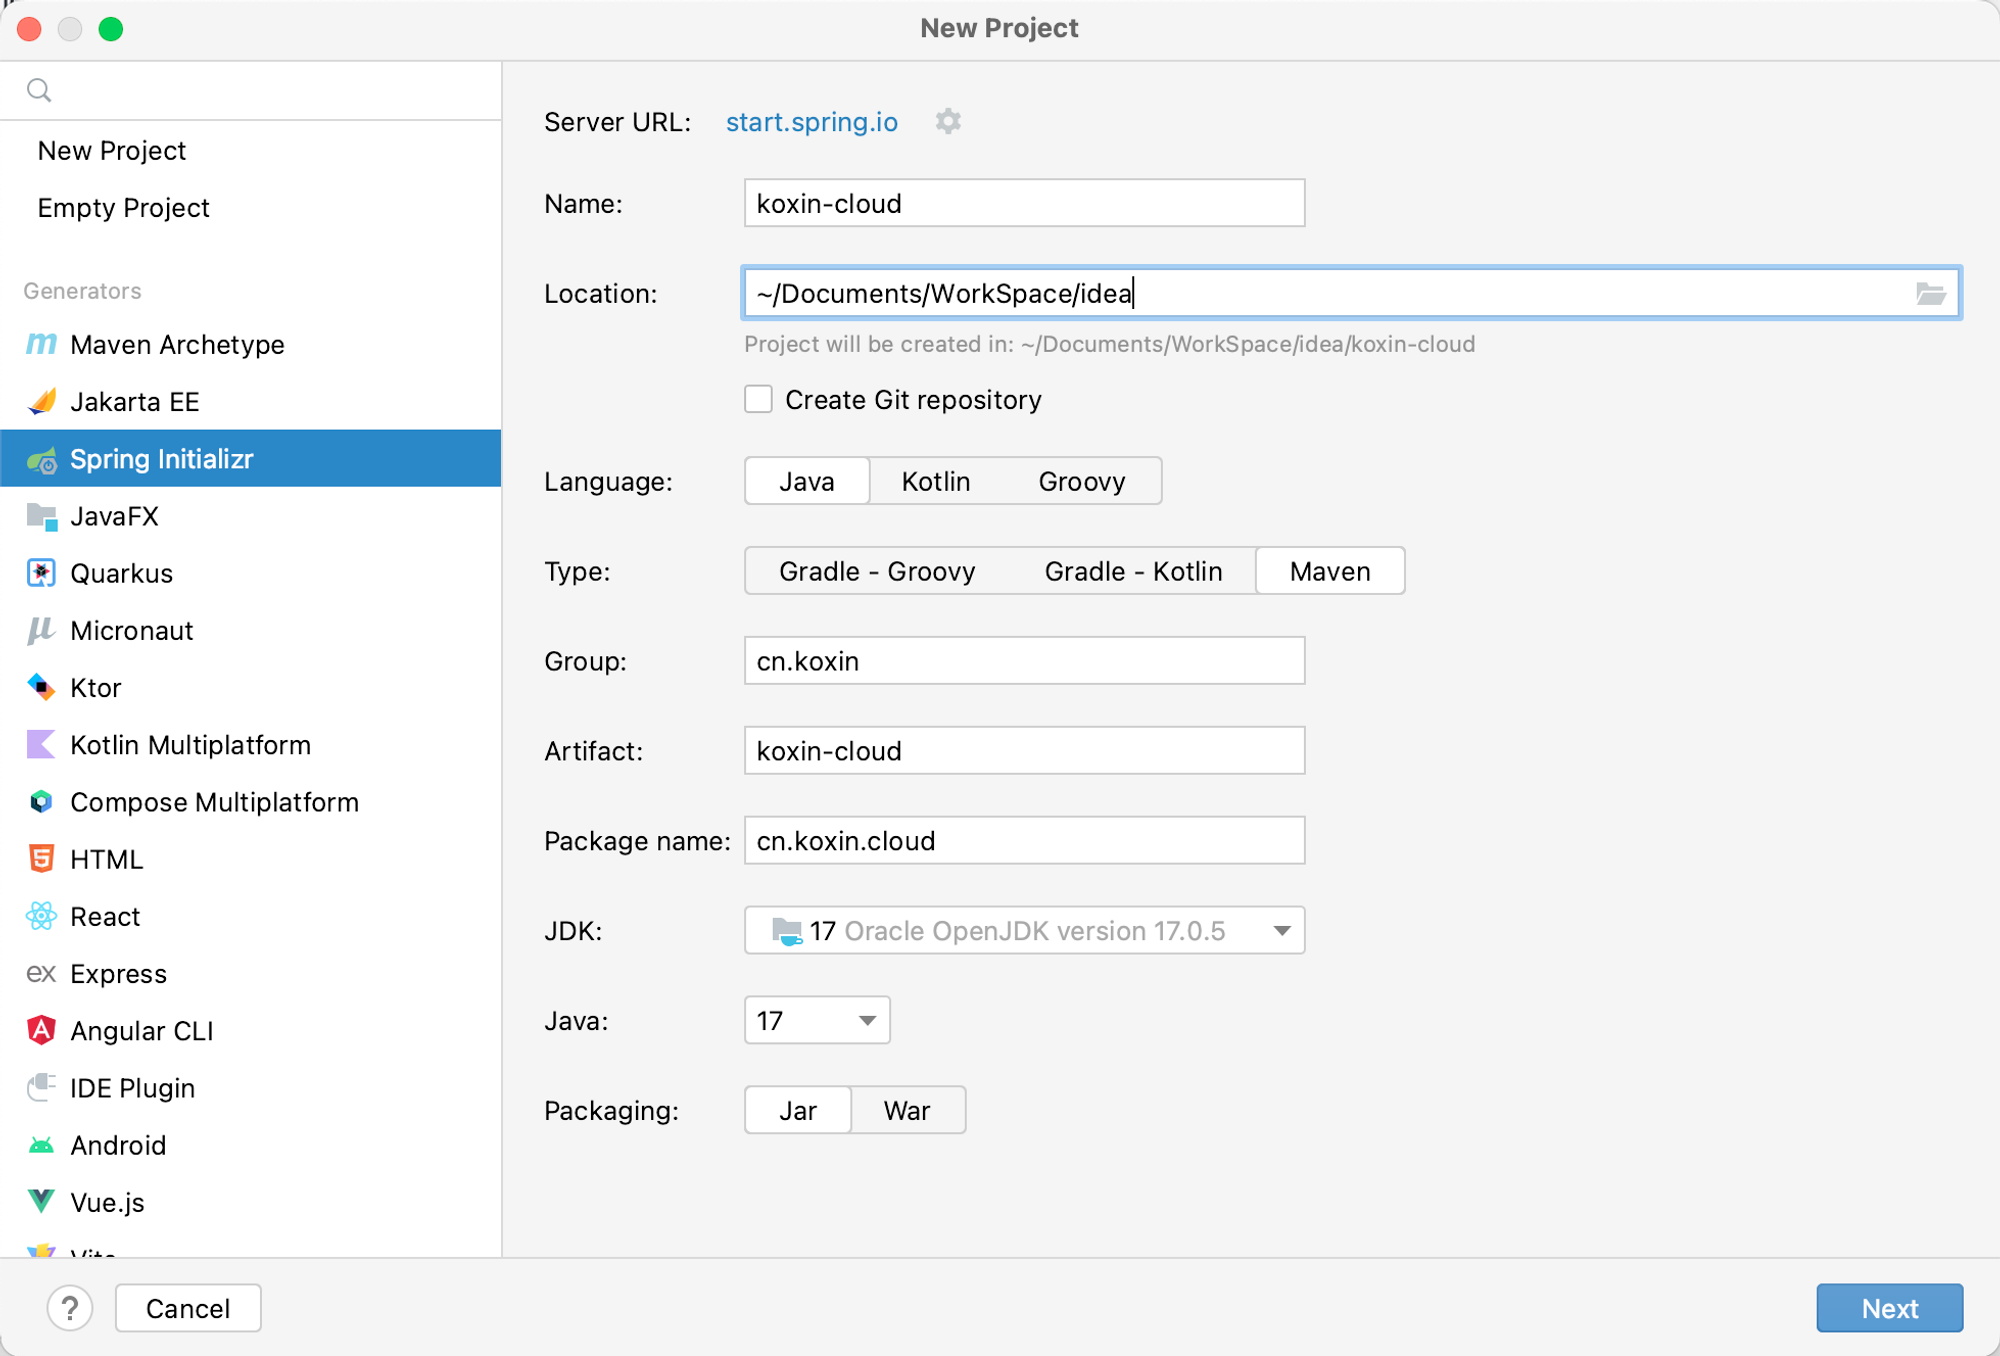Open help with the question mark button

(x=70, y=1308)
